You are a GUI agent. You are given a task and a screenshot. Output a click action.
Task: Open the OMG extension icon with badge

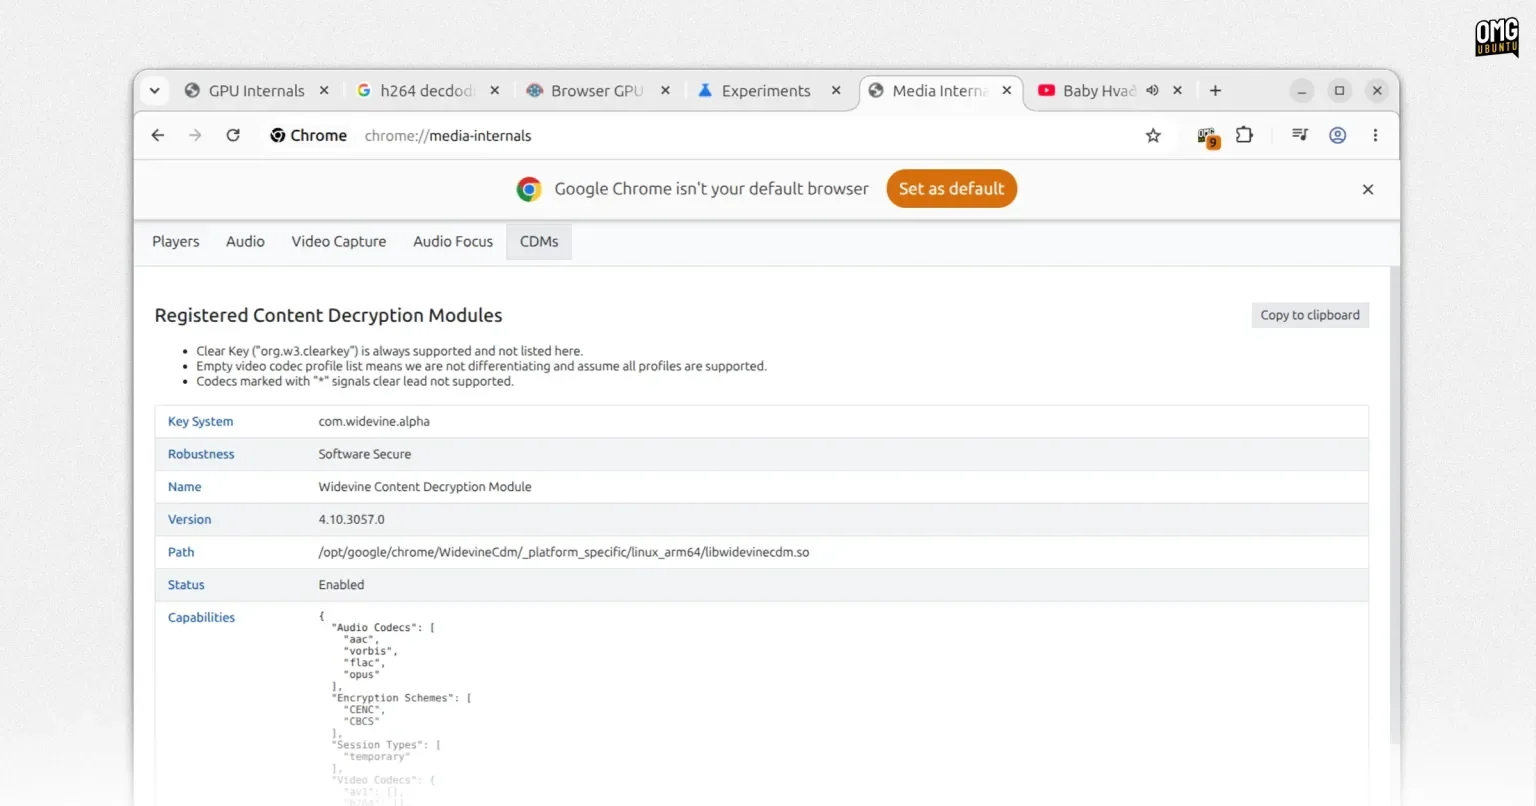(1208, 136)
